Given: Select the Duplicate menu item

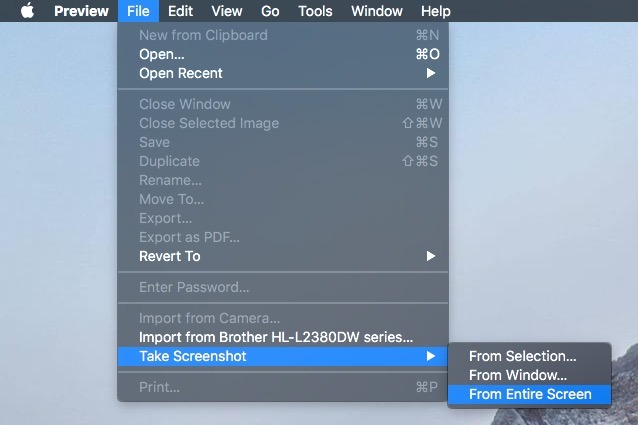Looking at the screenshot, I should coord(283,161).
